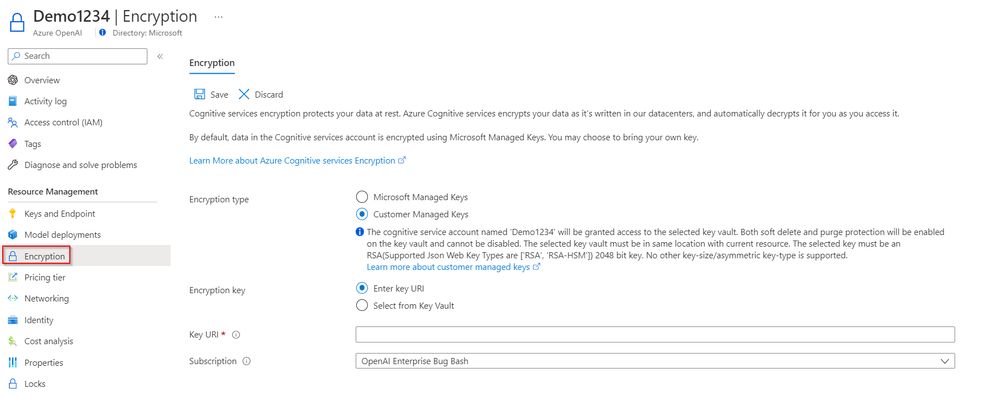Screen dimensions: 1000x398
Task: Click the Cost analysis dollar icon
Action: pyautogui.click(x=13, y=341)
